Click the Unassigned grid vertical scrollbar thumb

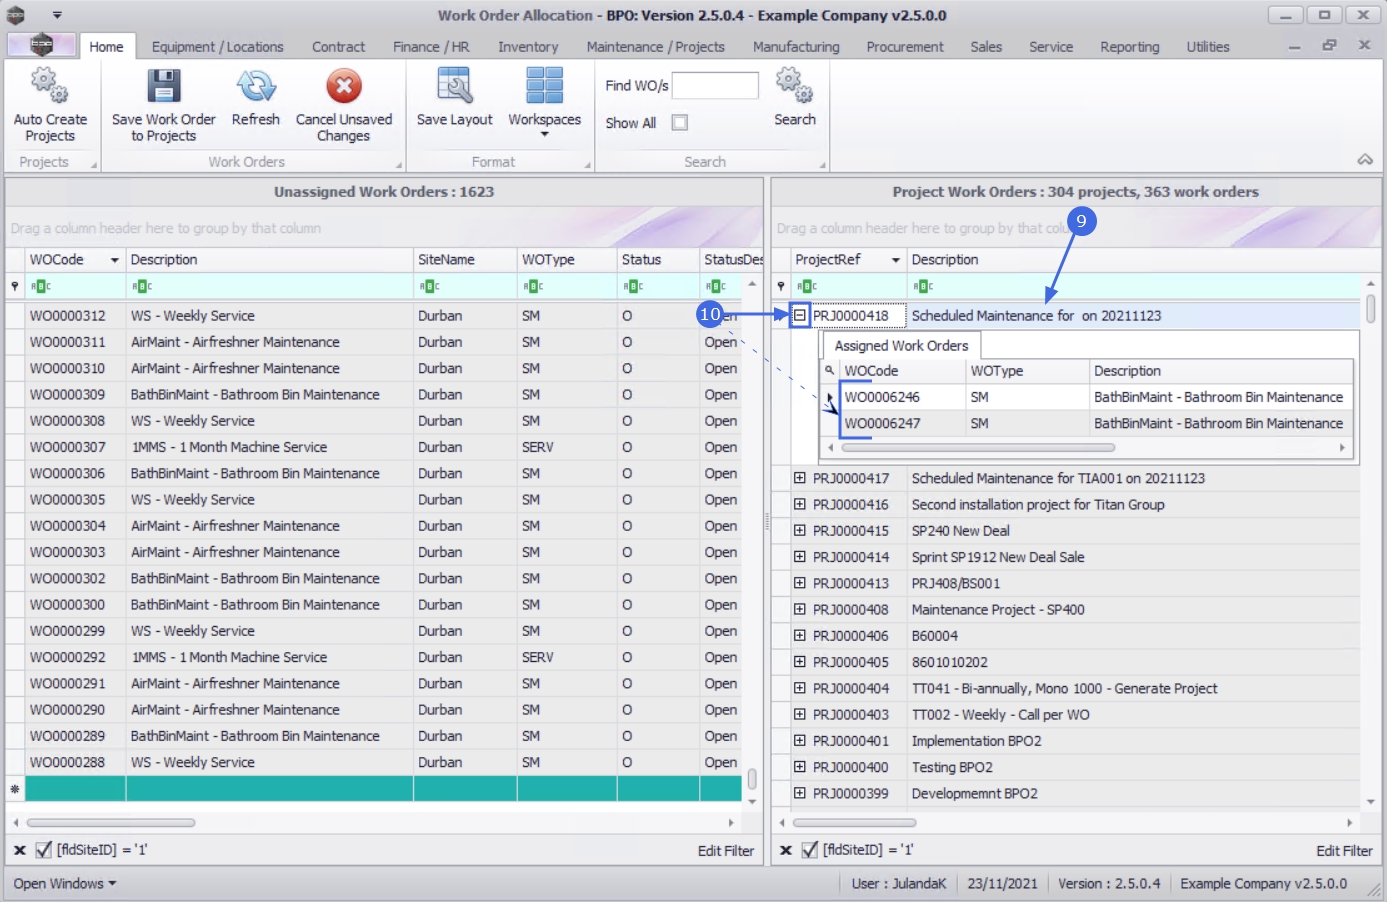click(x=752, y=778)
